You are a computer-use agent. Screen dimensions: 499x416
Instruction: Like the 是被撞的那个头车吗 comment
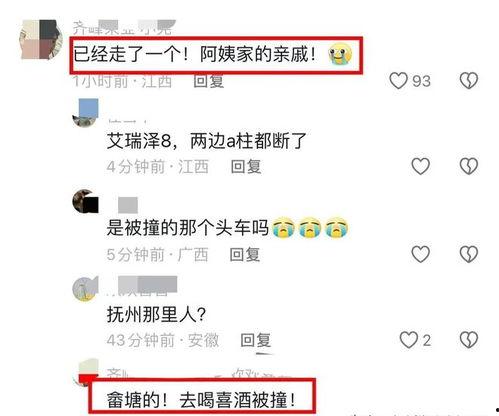[x=421, y=254]
